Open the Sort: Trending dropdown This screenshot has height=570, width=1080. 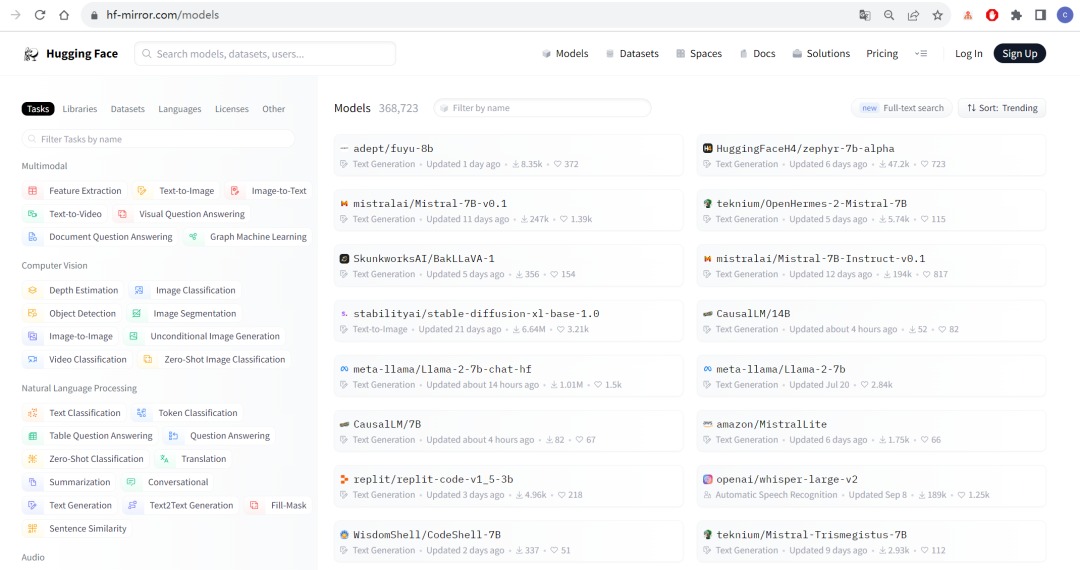pyautogui.click(x=1002, y=108)
